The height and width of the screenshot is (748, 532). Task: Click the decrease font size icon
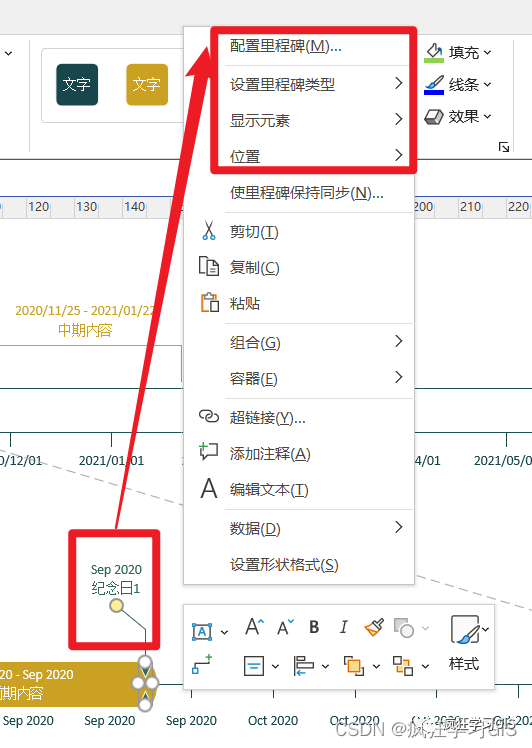click(x=285, y=627)
